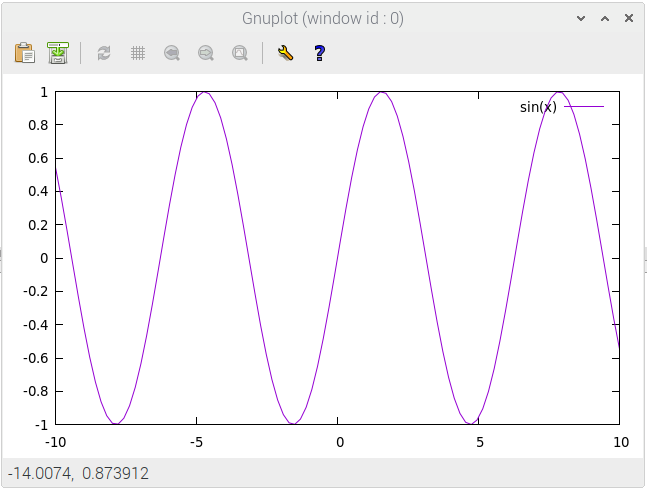Apply the next zoom settings

206,53
